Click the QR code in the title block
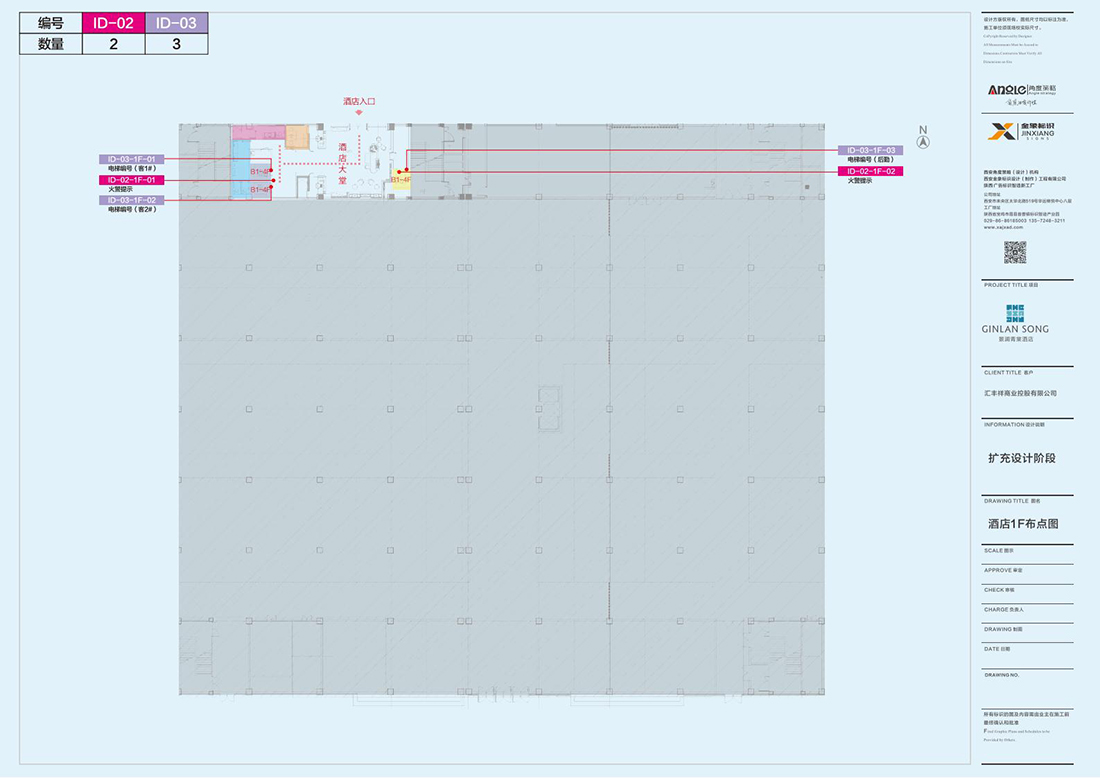The image size is (1100, 778). pos(1015,252)
